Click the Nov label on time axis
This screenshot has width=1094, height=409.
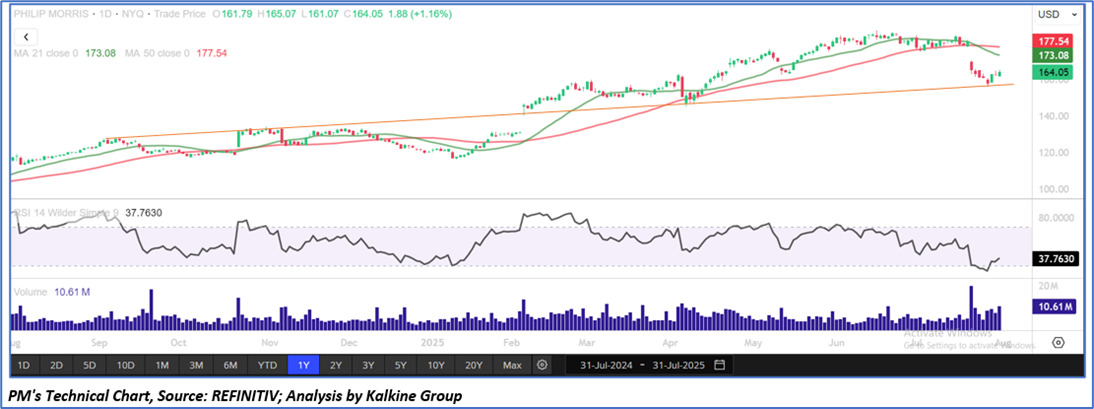click(269, 343)
